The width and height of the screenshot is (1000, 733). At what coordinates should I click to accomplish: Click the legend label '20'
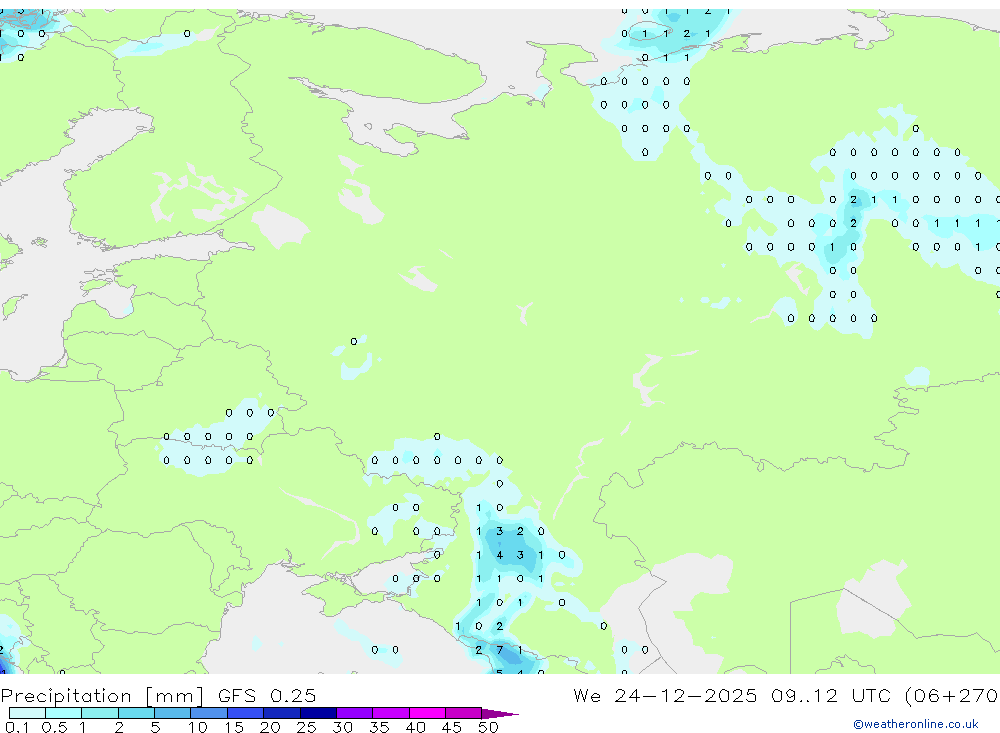(270, 727)
